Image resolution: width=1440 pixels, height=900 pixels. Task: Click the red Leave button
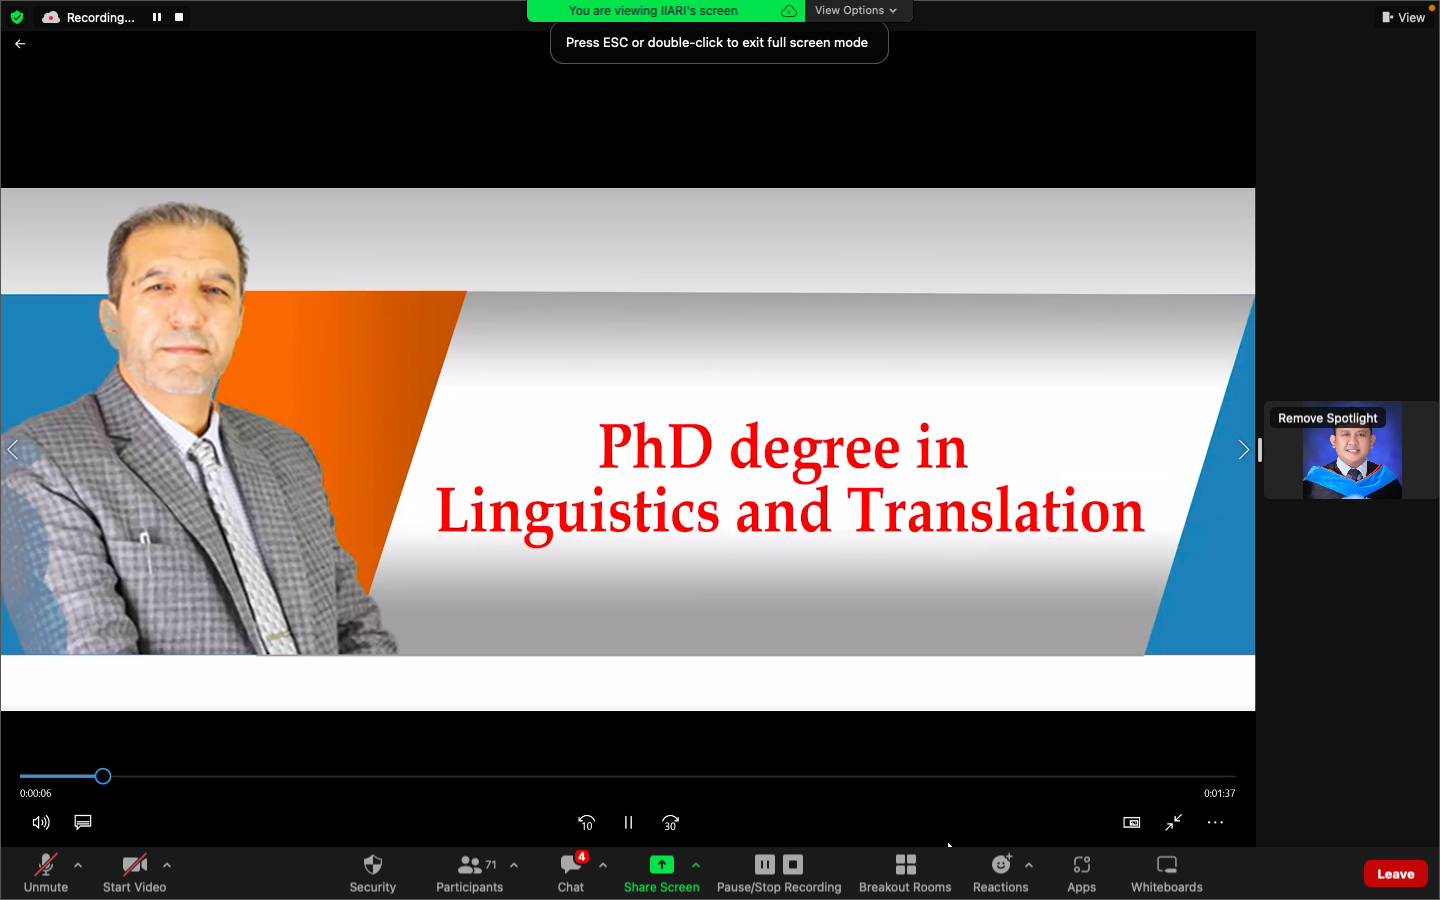click(1395, 874)
